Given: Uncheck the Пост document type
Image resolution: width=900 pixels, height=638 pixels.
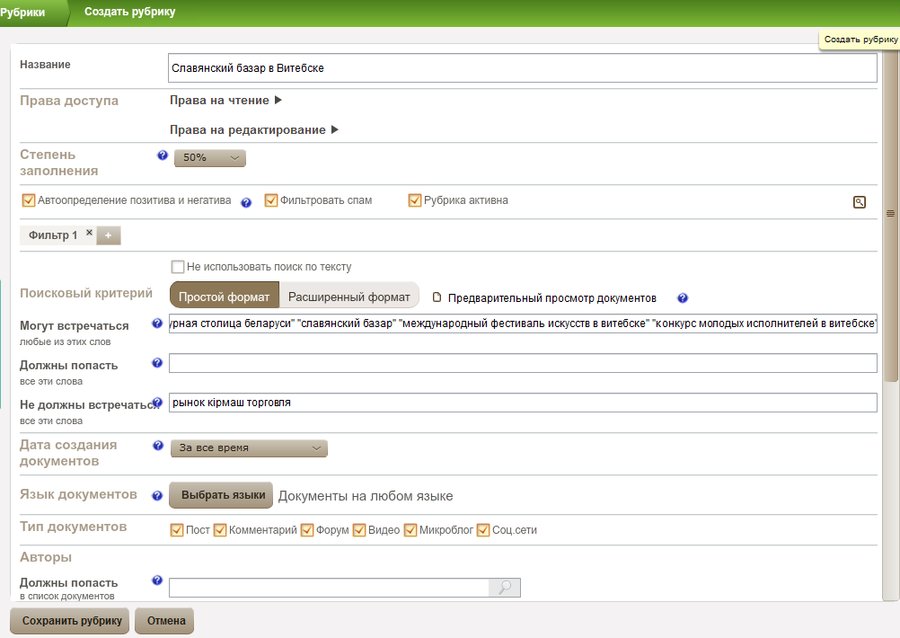Looking at the screenshot, I should click(177, 530).
